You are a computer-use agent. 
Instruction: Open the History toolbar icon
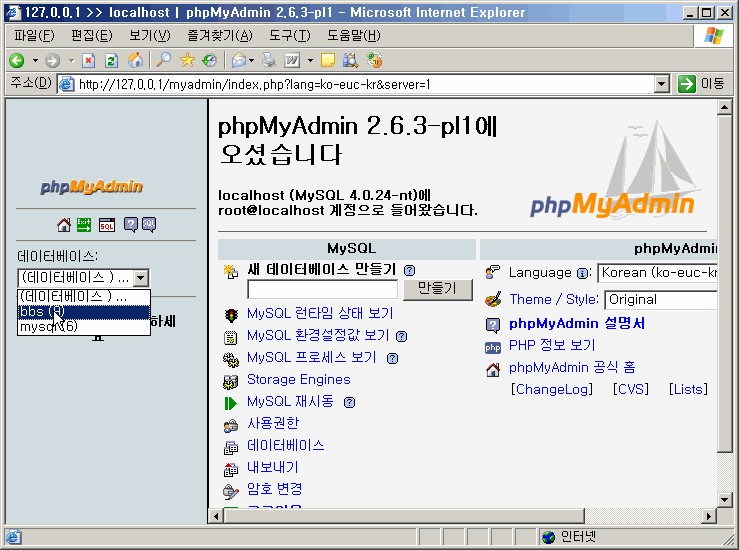point(209,60)
